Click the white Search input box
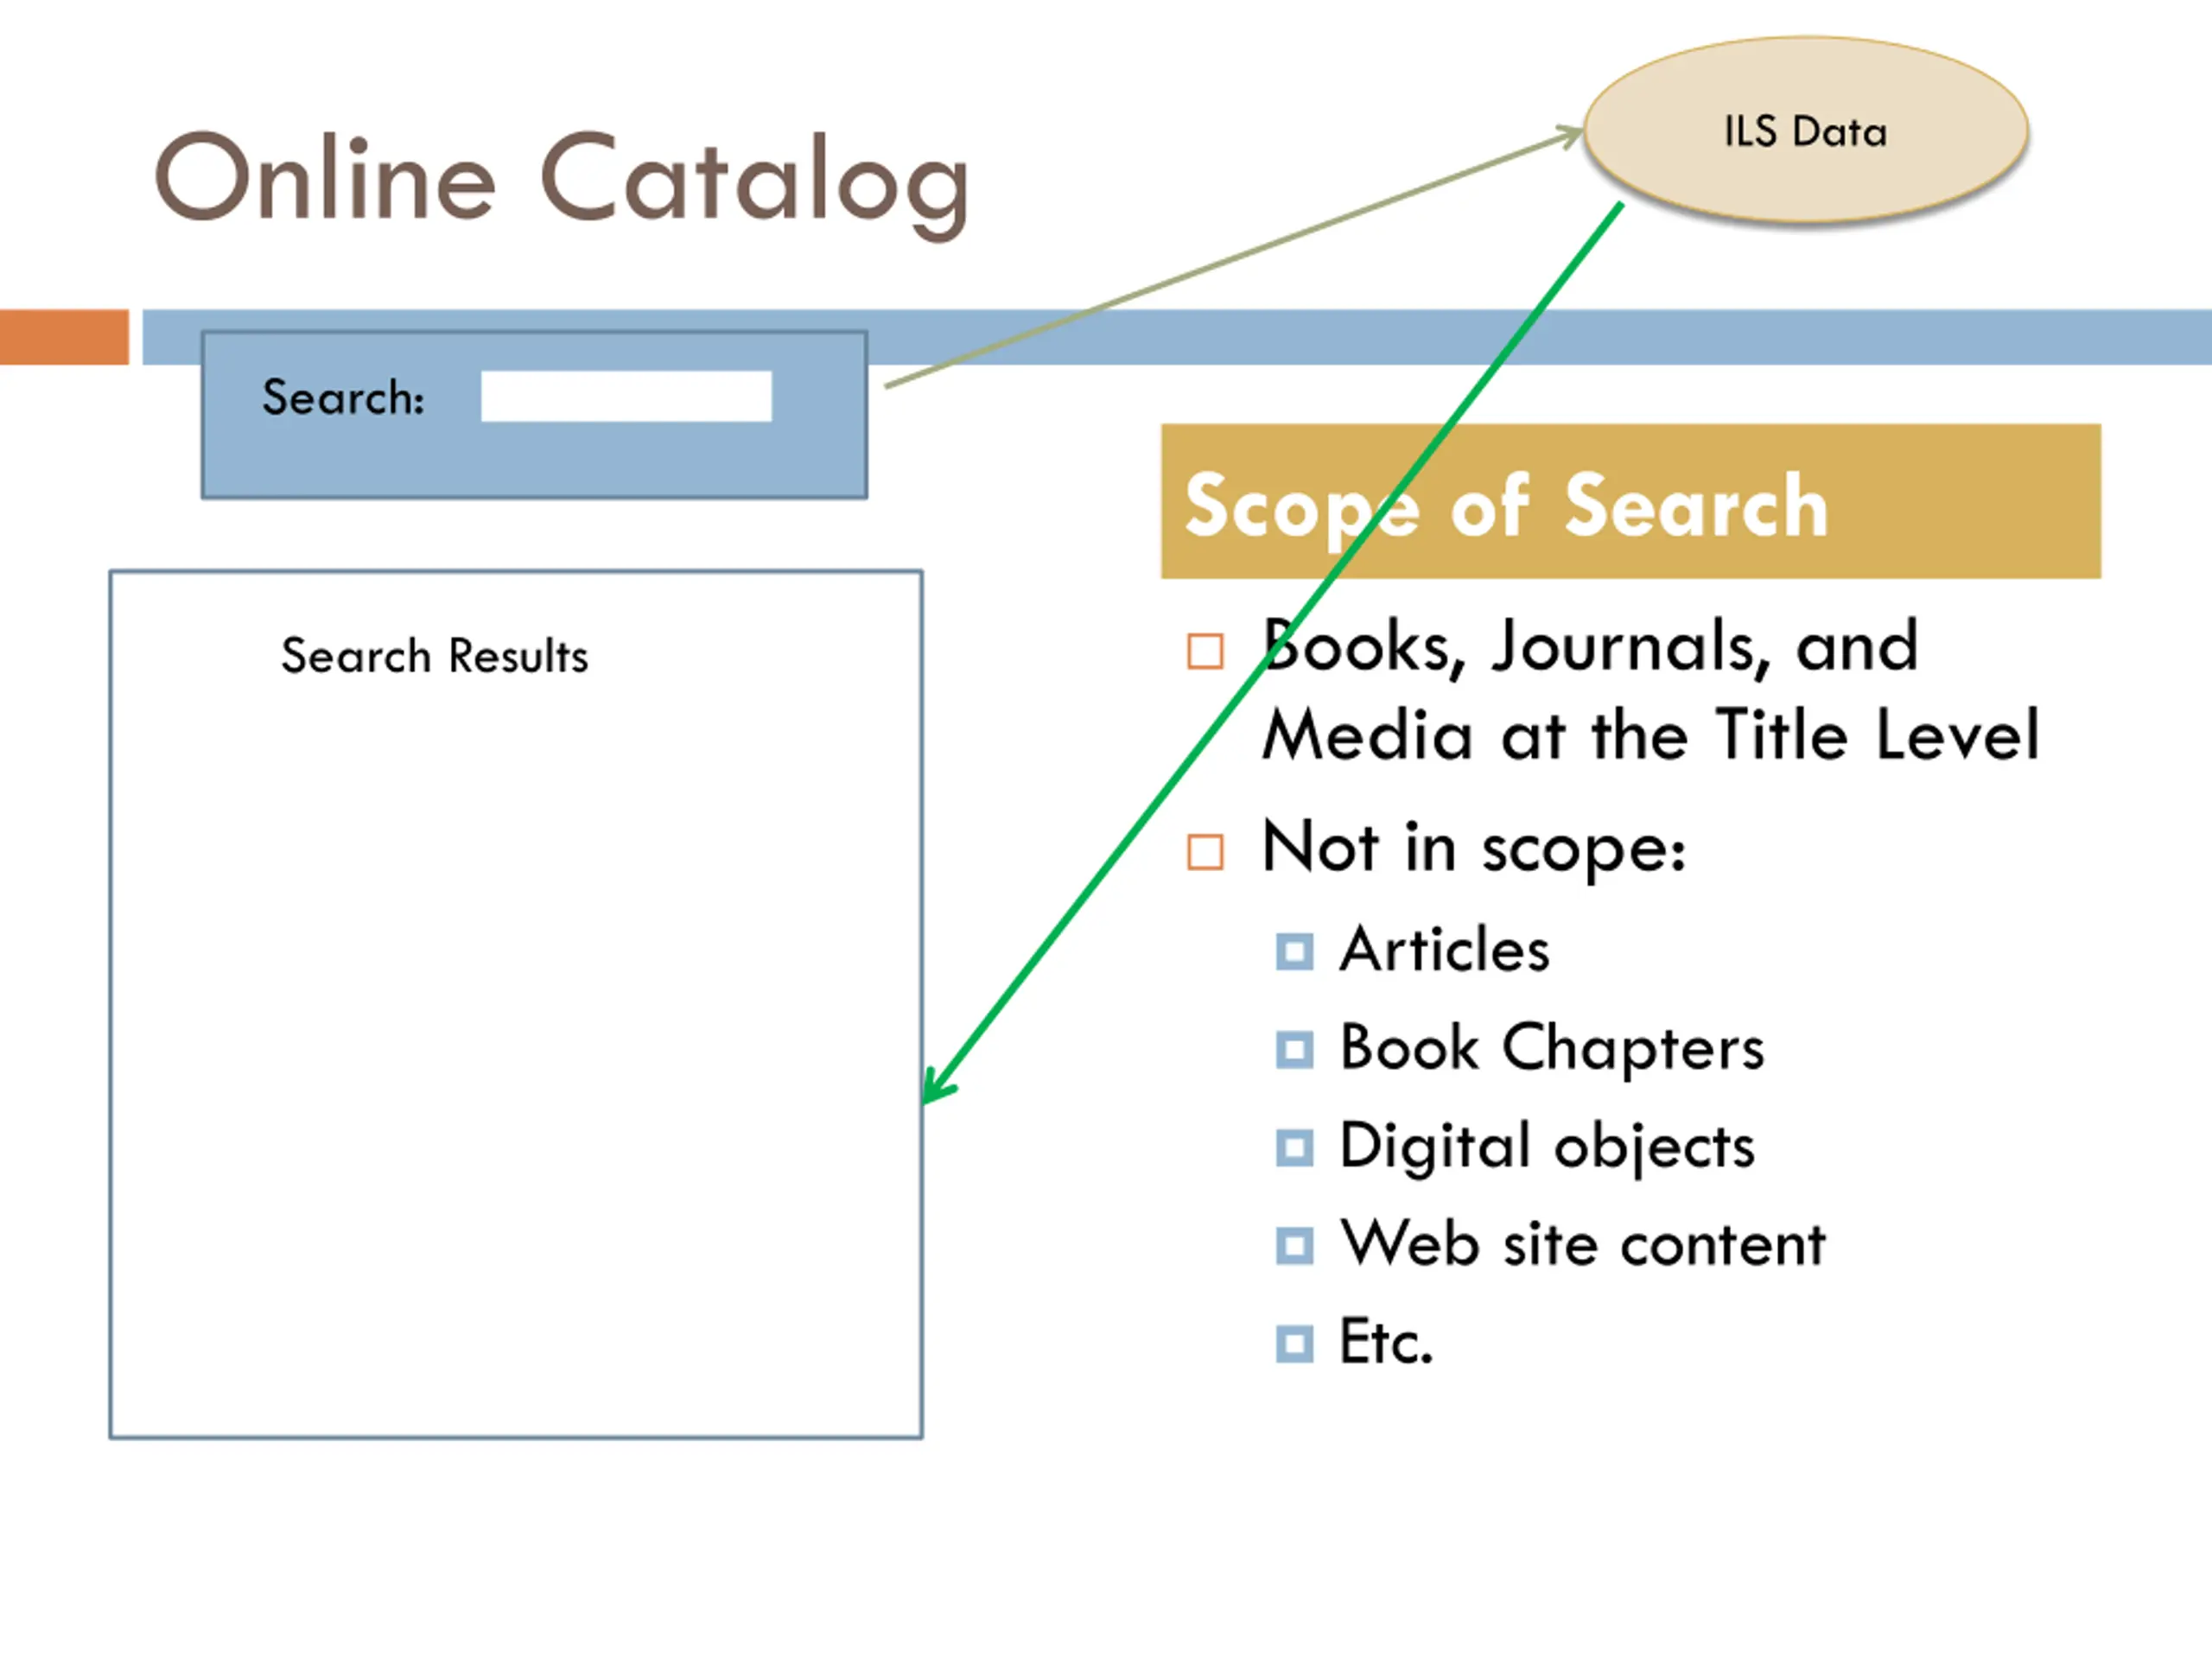This screenshot has height=1659, width=2212. (x=626, y=396)
